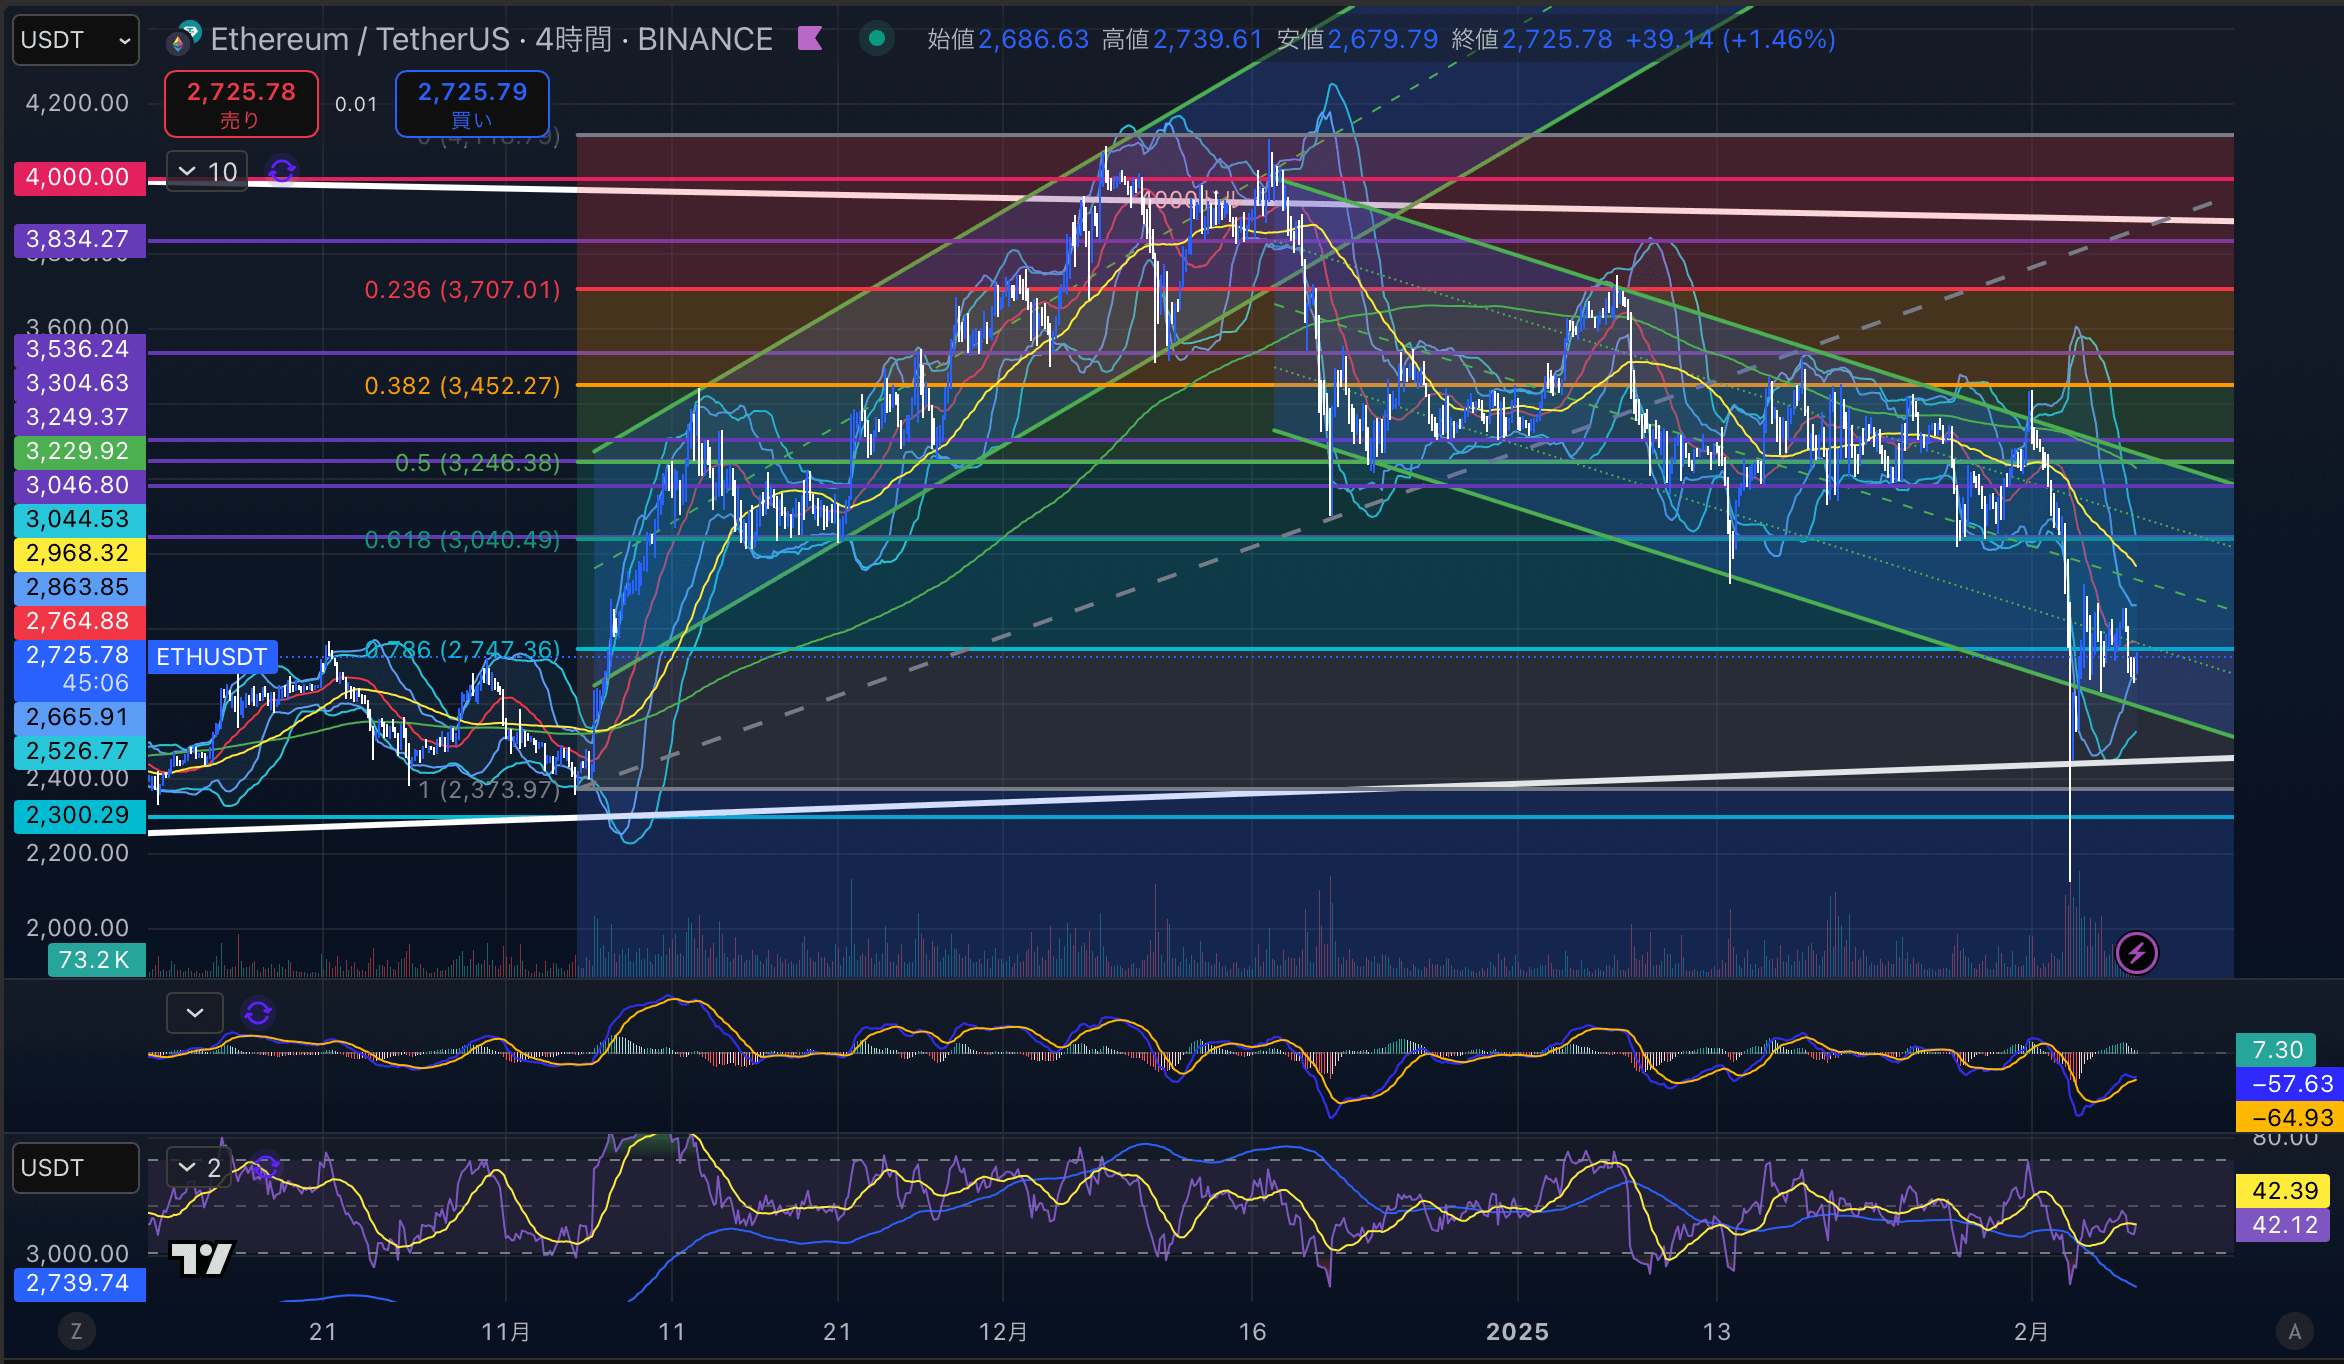
Task: Click the RSI value 42.12 label
Action: [x=2285, y=1225]
